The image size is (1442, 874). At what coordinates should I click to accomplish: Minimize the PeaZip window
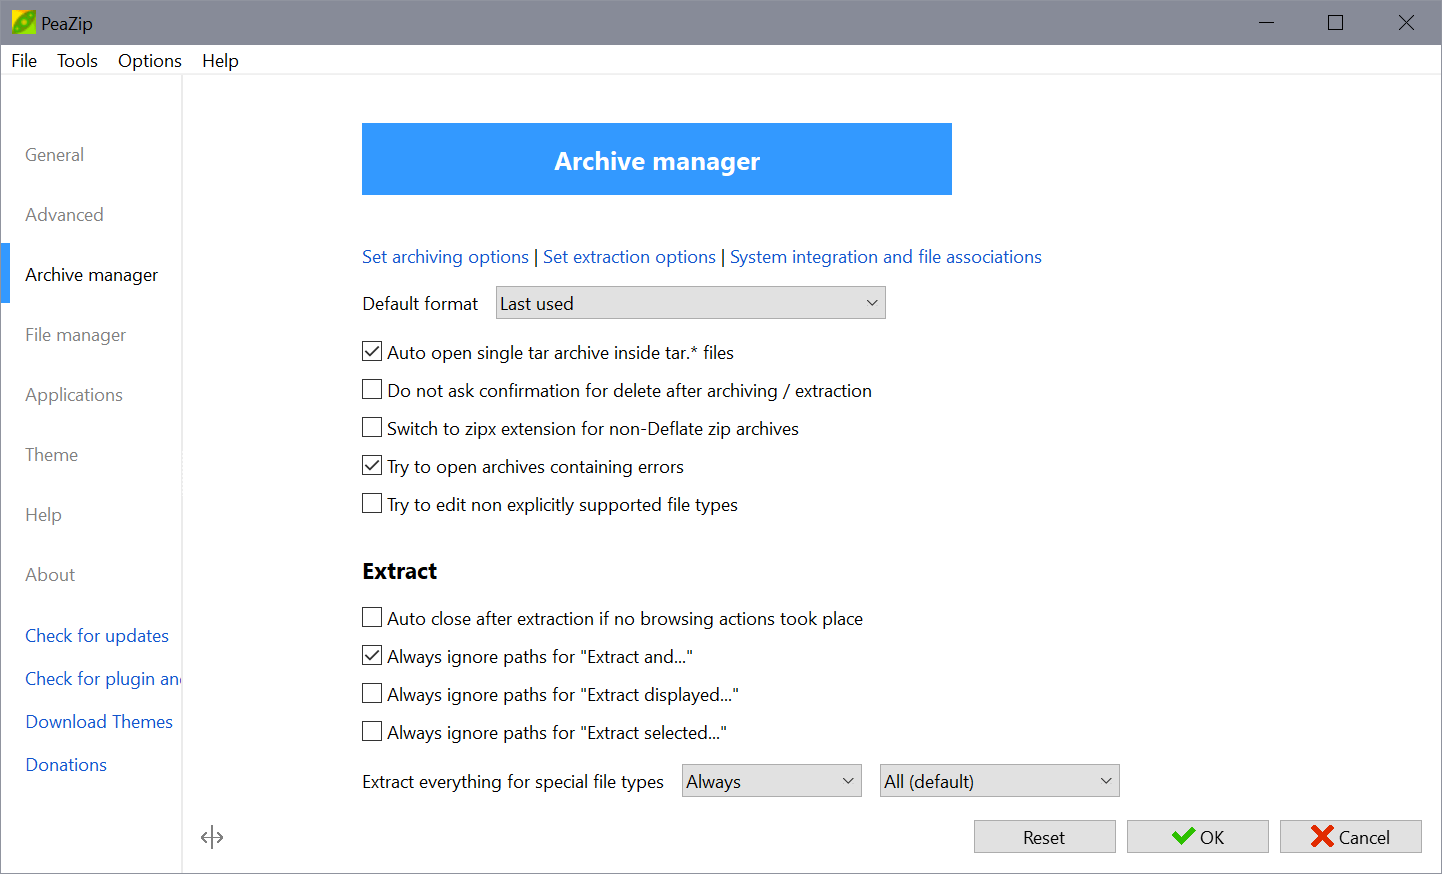1266,22
